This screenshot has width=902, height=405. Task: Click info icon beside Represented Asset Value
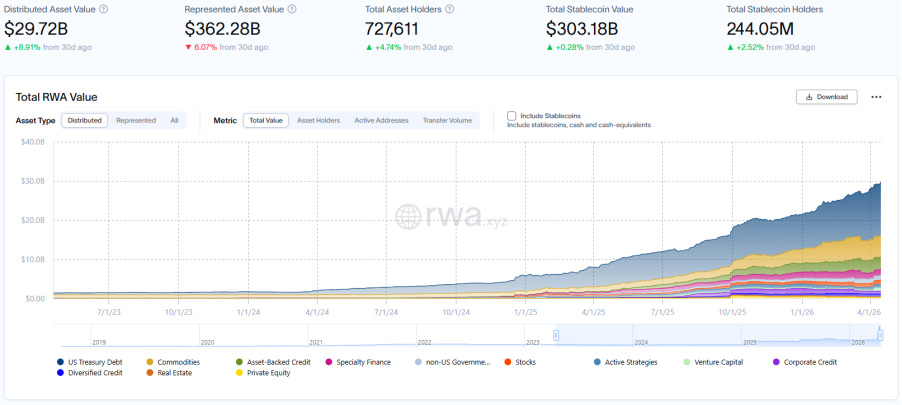[292, 9]
